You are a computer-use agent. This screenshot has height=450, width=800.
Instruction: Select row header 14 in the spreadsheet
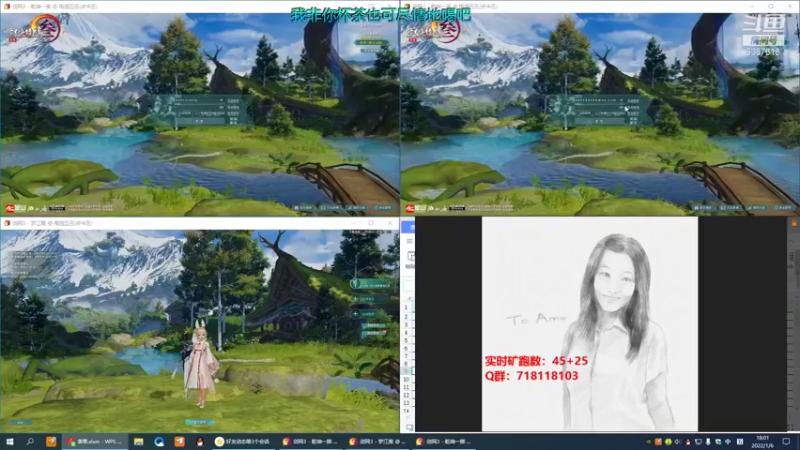pyautogui.click(x=407, y=410)
